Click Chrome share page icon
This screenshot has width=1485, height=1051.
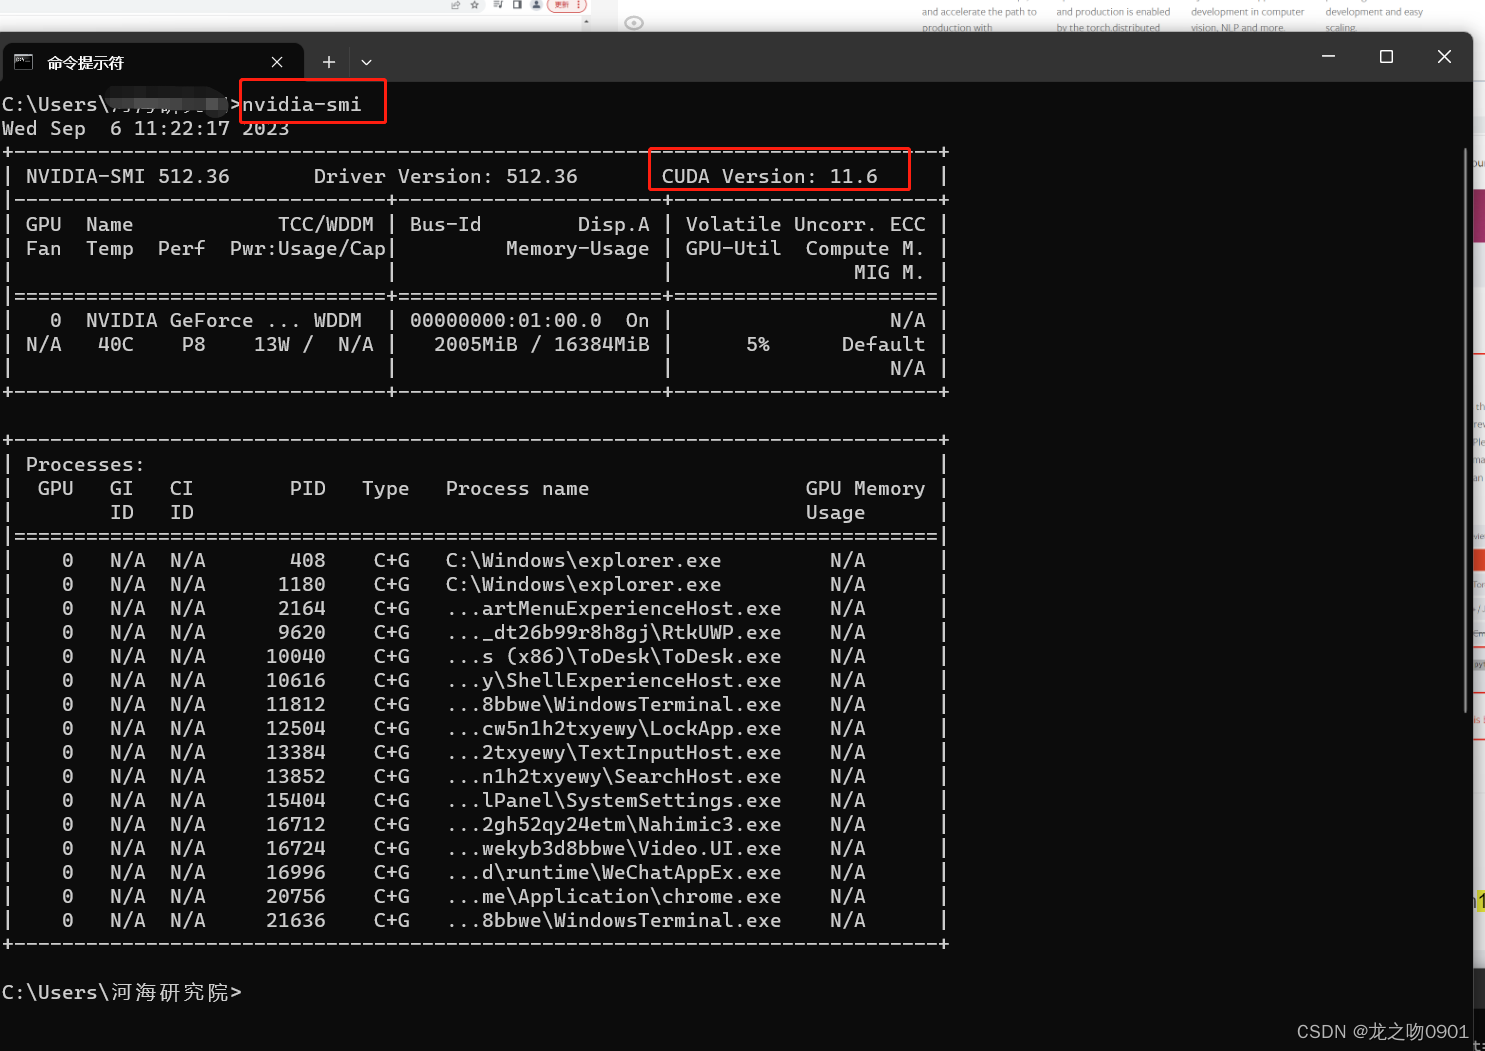[456, 5]
